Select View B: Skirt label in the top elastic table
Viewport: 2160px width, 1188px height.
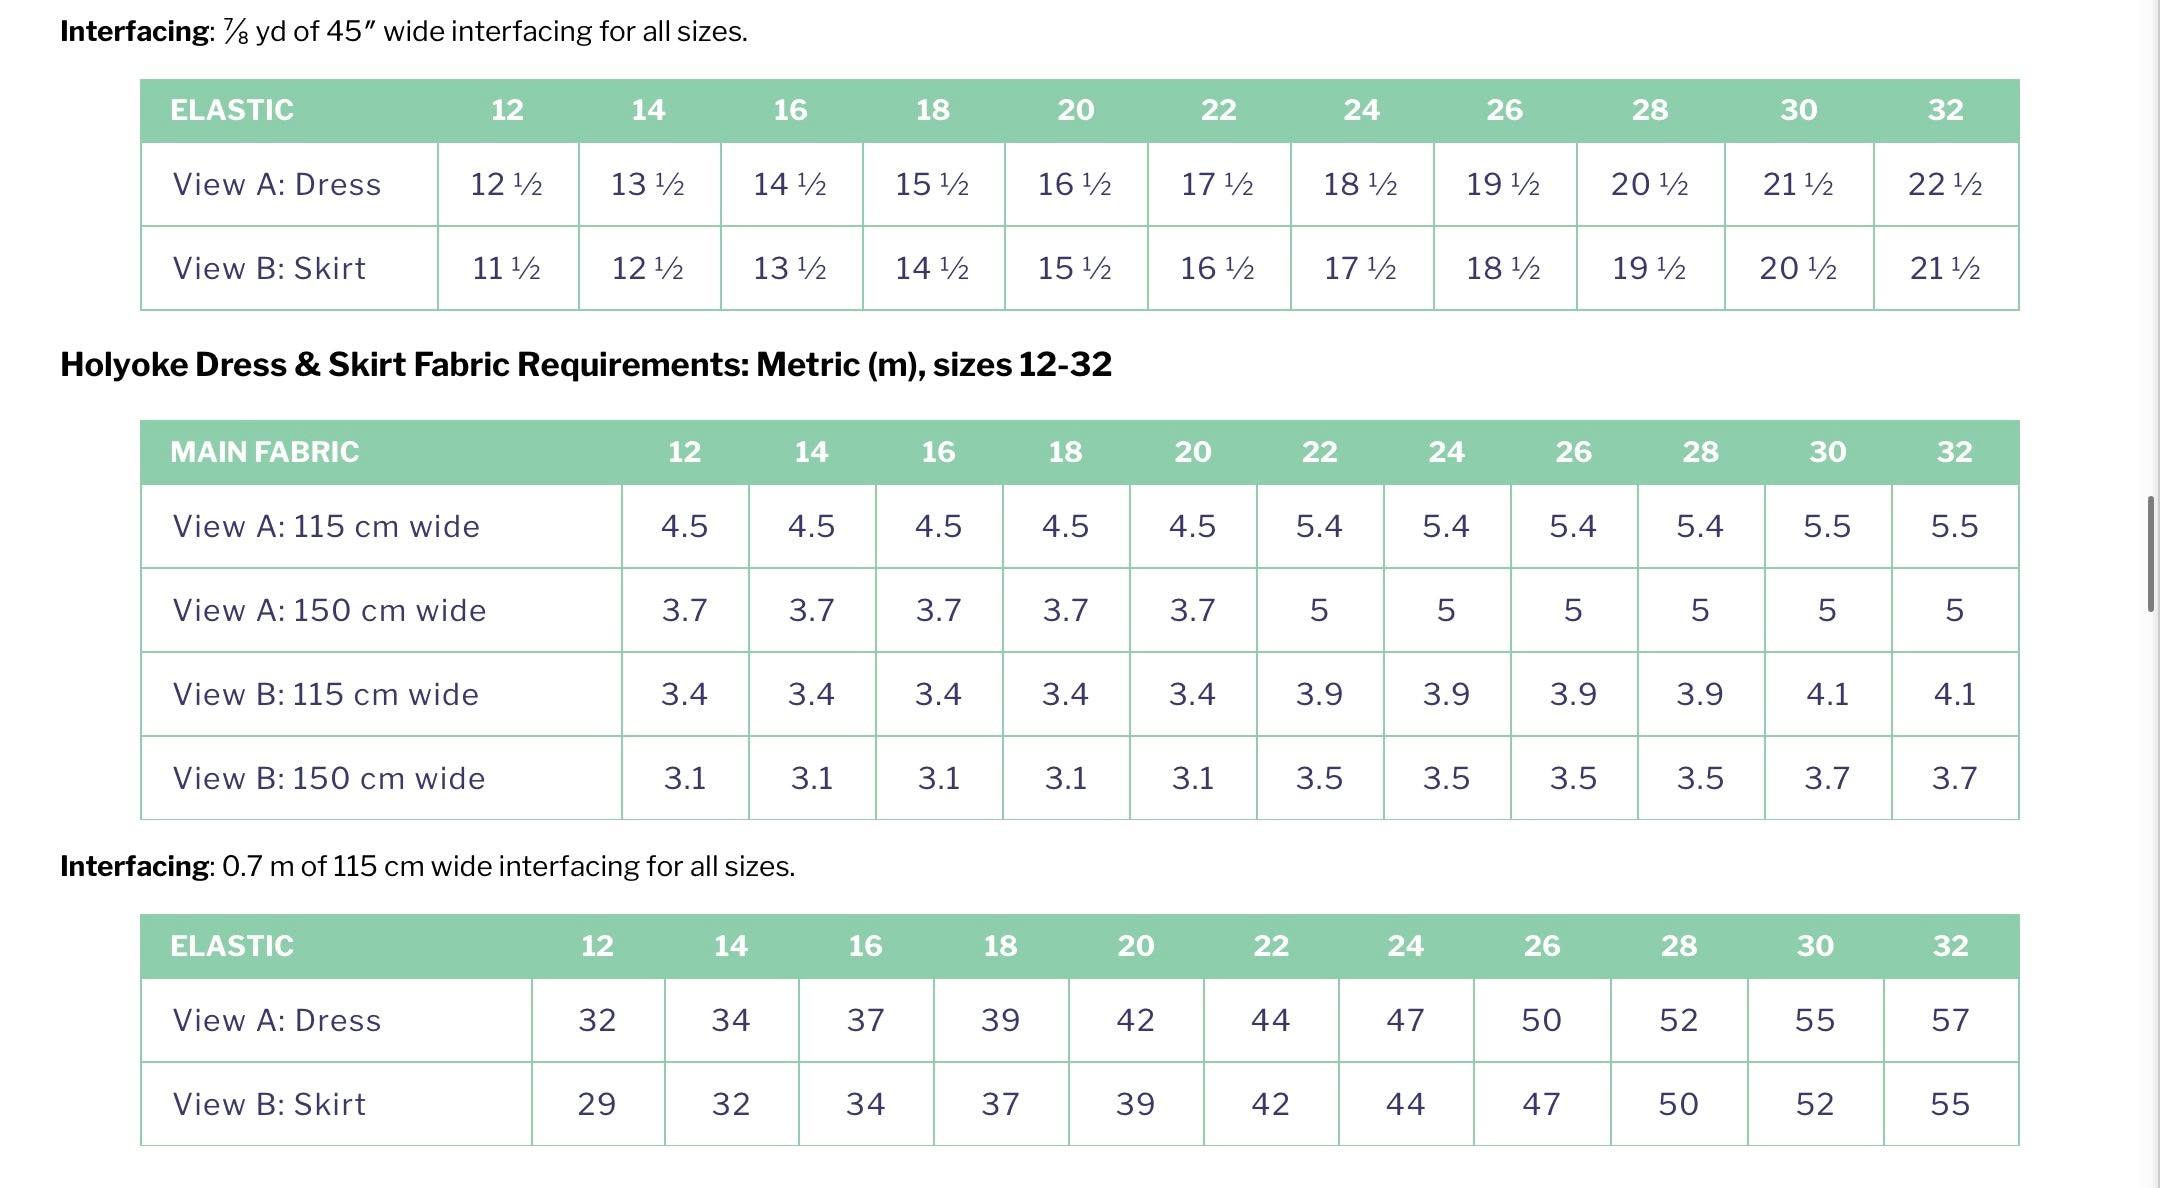269,268
